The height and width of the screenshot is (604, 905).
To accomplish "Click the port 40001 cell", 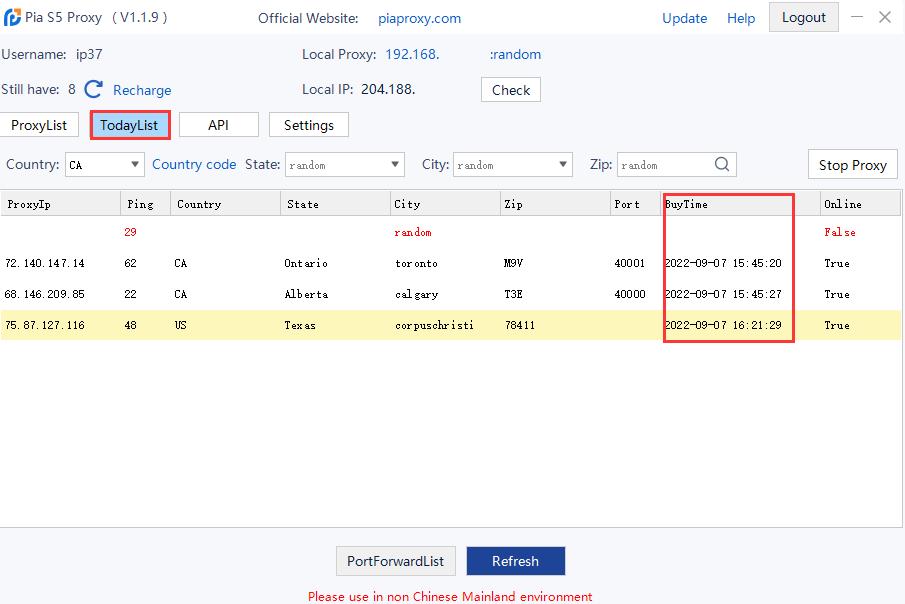I will click(x=630, y=263).
